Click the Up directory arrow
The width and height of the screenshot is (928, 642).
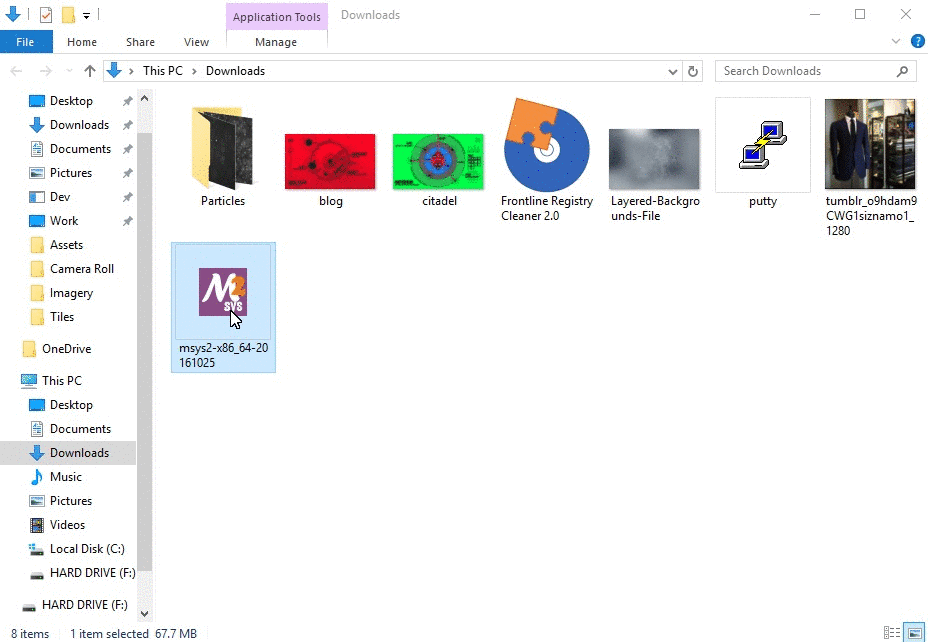(x=90, y=71)
